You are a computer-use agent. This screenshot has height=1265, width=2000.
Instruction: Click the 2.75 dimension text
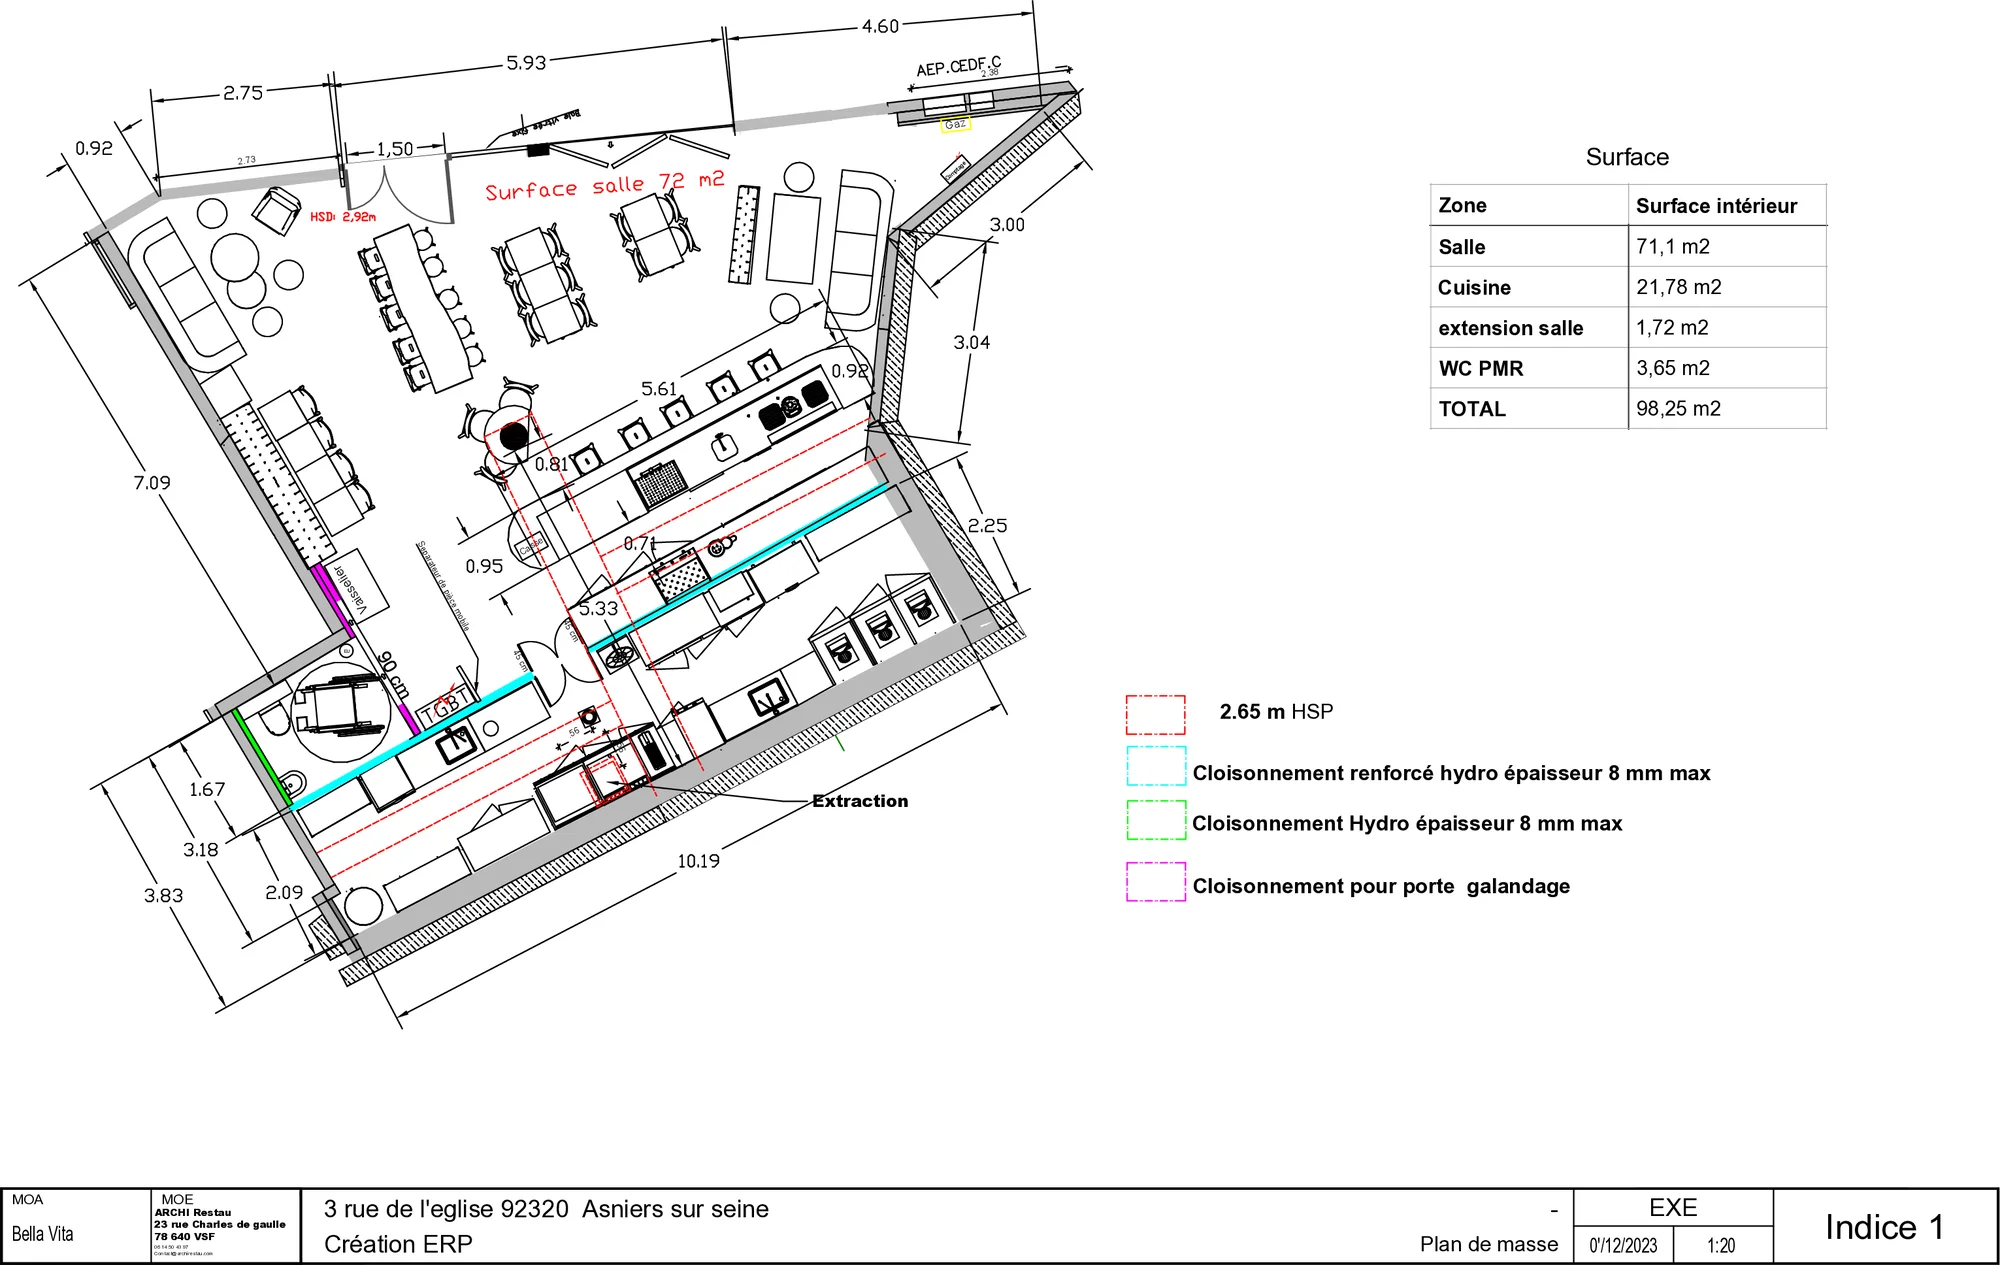point(243,93)
